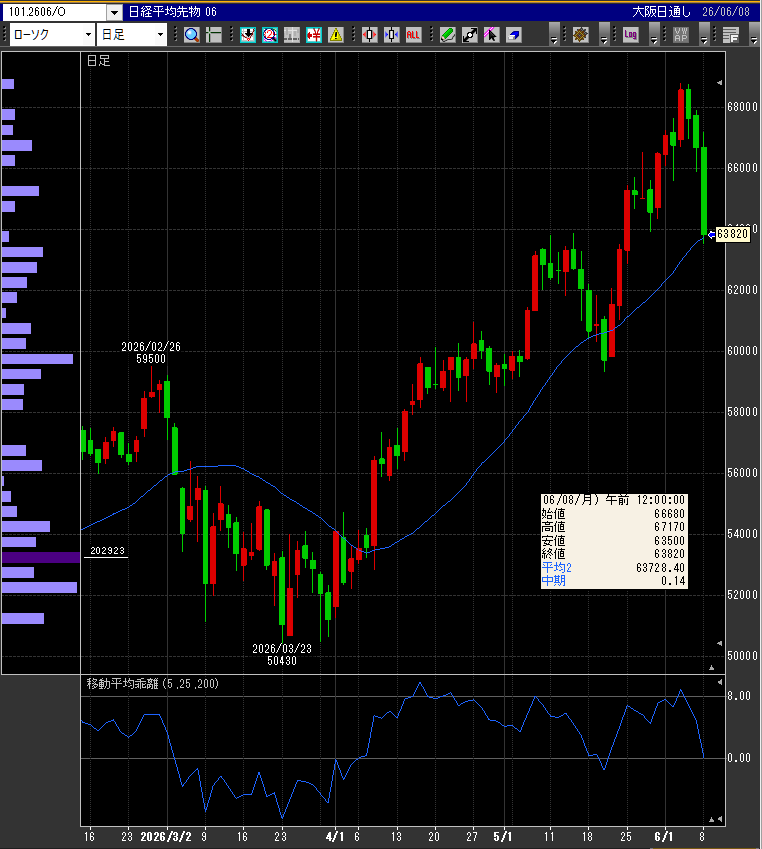Click the 安値 63500 row
The image size is (762, 849).
pyautogui.click(x=614, y=540)
